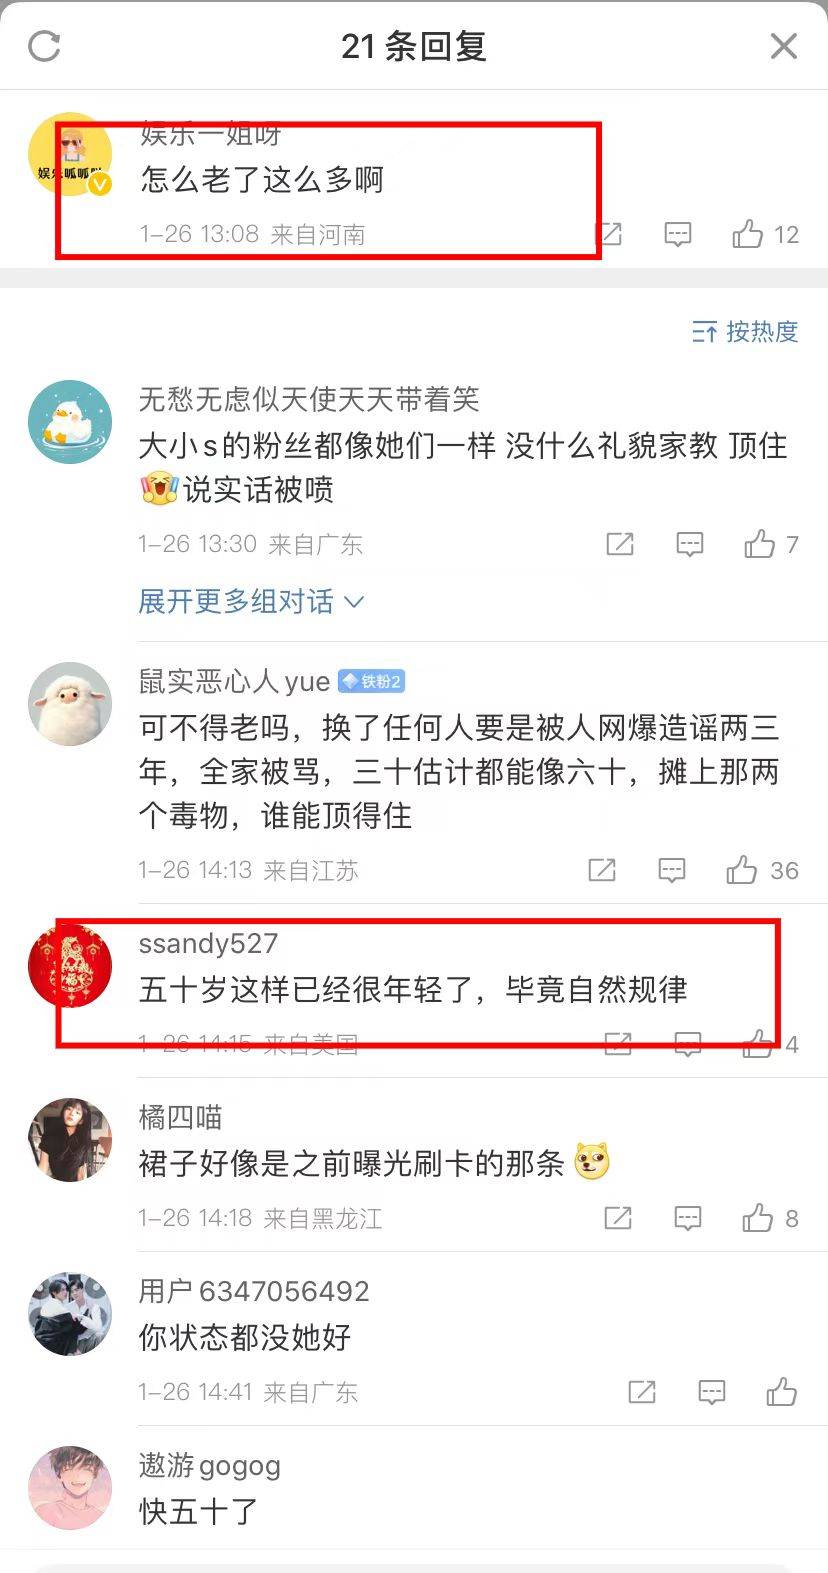Like the comment 你状态都没她好
Viewport: 828px width, 1573px height.
782,1392
